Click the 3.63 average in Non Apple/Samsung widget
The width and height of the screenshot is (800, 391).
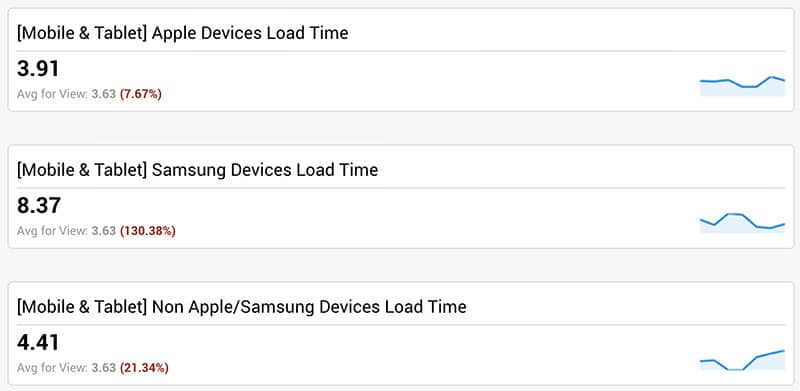pos(104,368)
